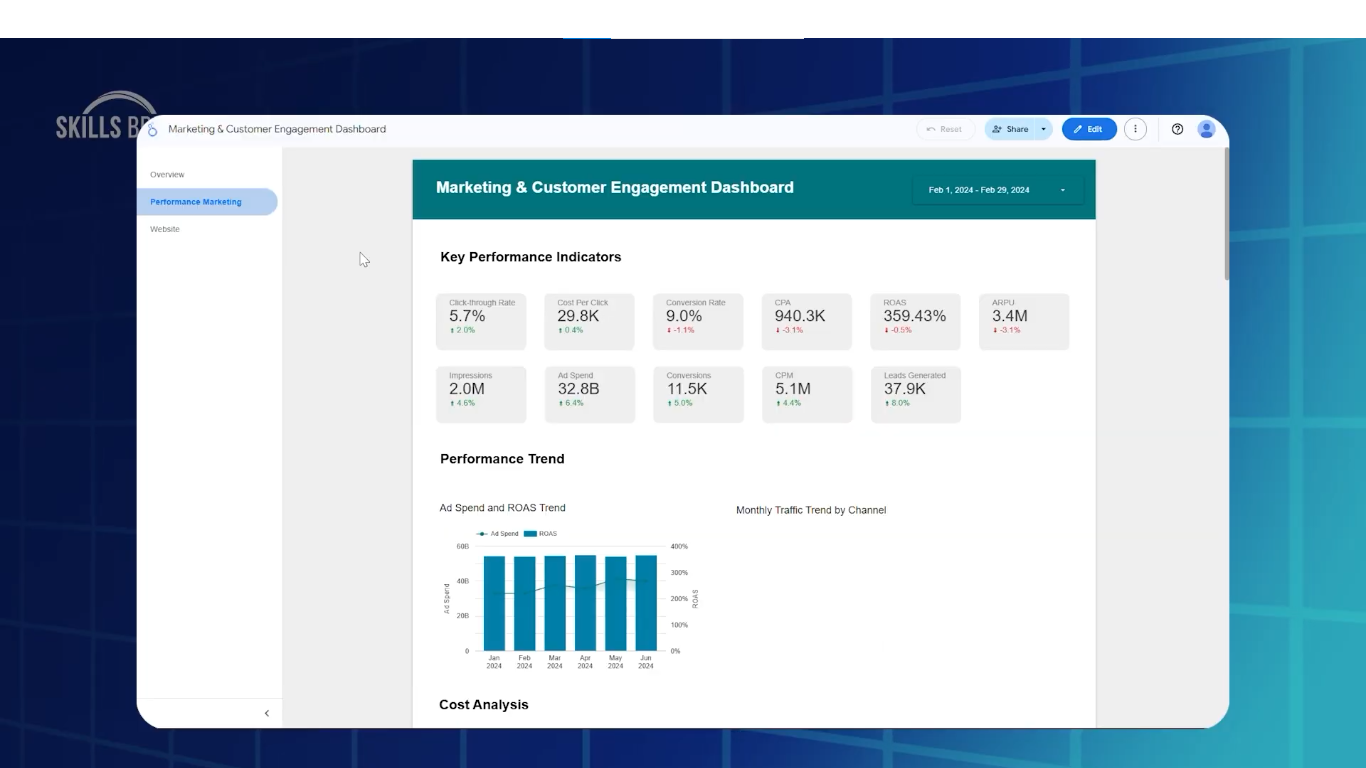Click the Looker Studio logo icon
The width and height of the screenshot is (1366, 768).
pyautogui.click(x=153, y=130)
